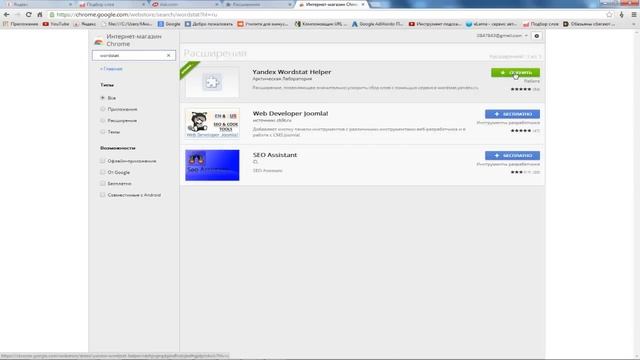Select the Темы type radio button
This screenshot has width=640, height=360.
point(103,132)
